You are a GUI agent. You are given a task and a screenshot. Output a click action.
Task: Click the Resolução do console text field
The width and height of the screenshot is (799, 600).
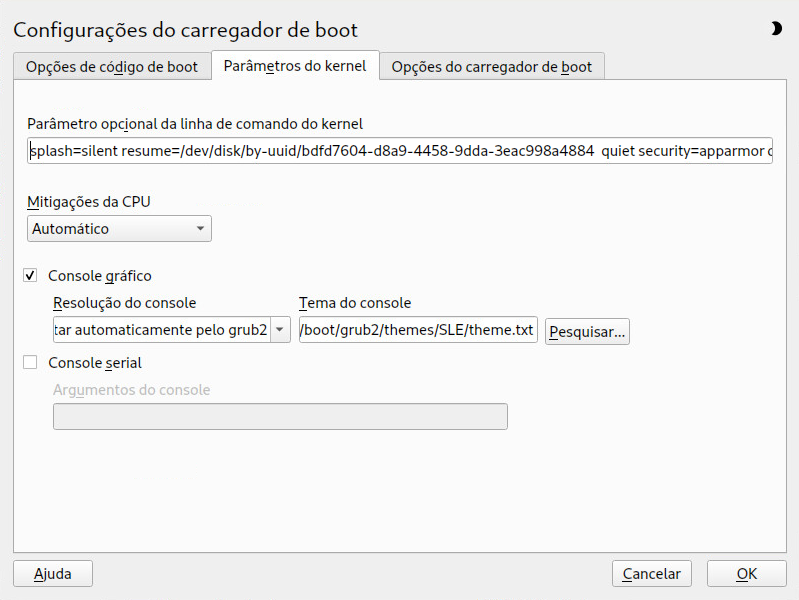click(x=162, y=330)
